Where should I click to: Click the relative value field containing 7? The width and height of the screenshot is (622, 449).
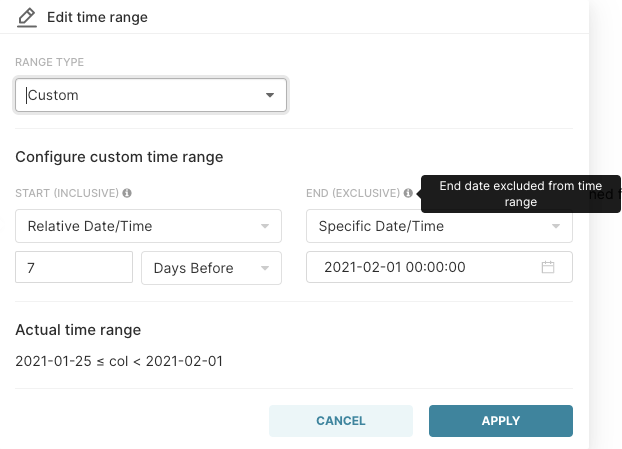(x=74, y=268)
